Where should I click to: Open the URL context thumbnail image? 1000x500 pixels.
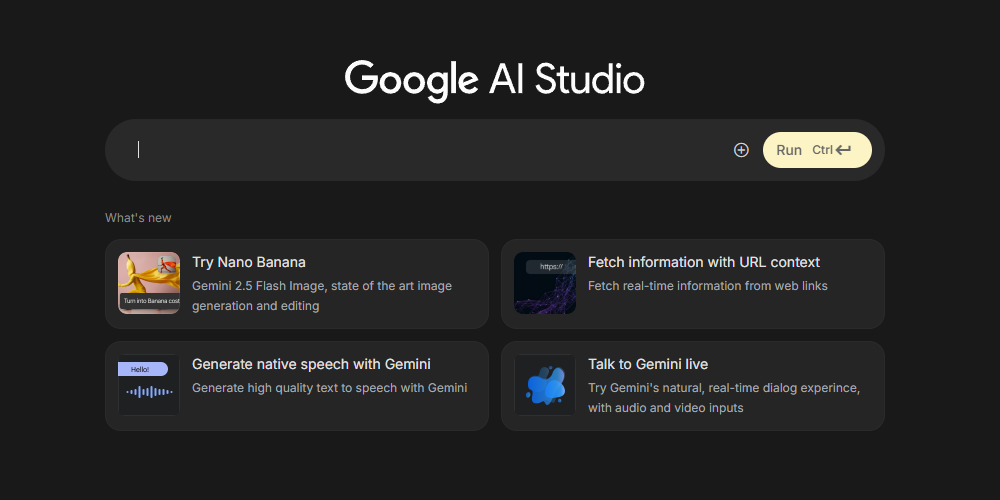pos(545,283)
